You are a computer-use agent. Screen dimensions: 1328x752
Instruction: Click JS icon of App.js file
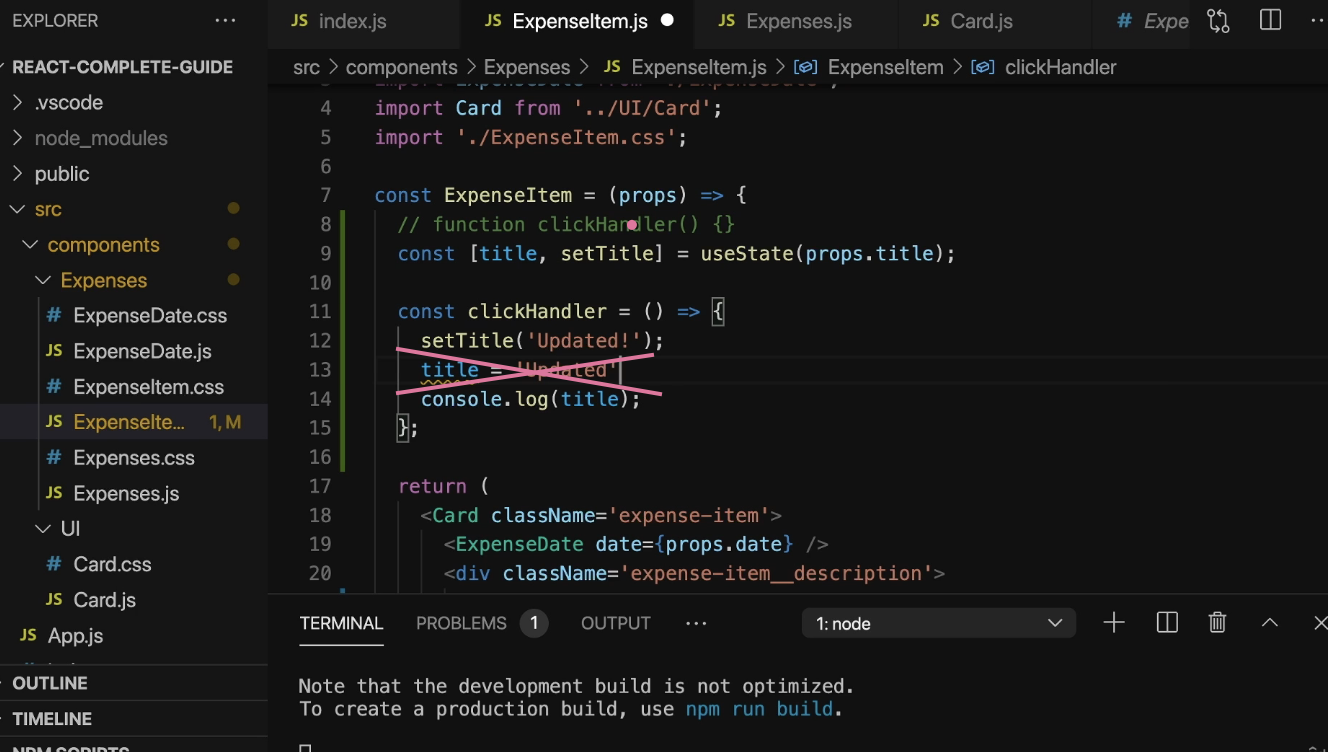pos(29,635)
